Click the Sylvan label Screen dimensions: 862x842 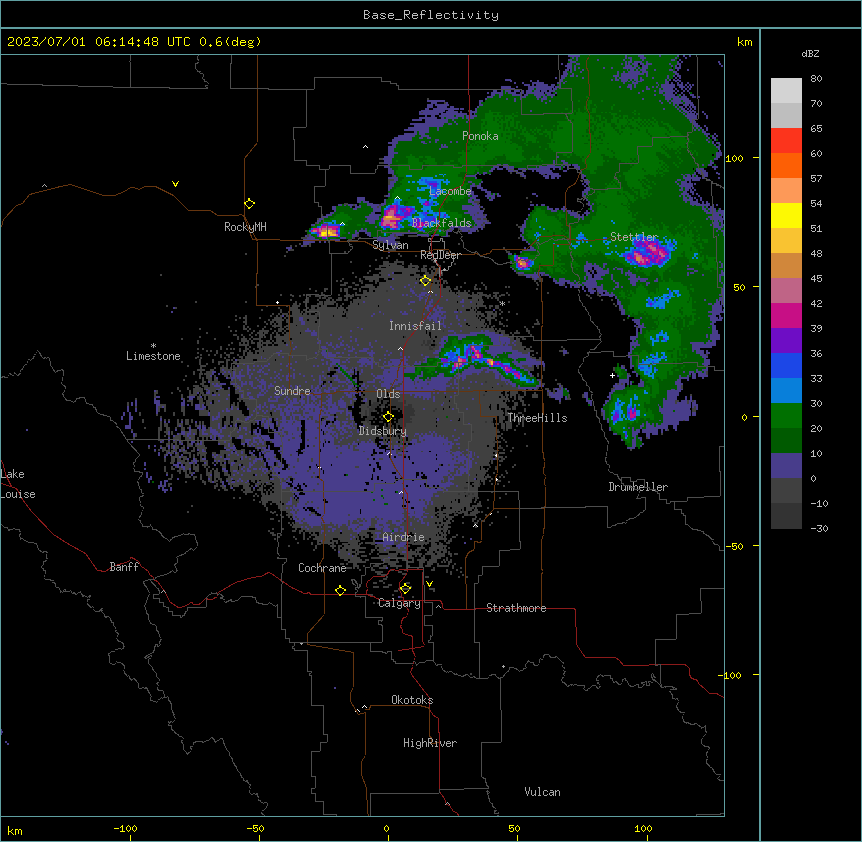click(390, 245)
